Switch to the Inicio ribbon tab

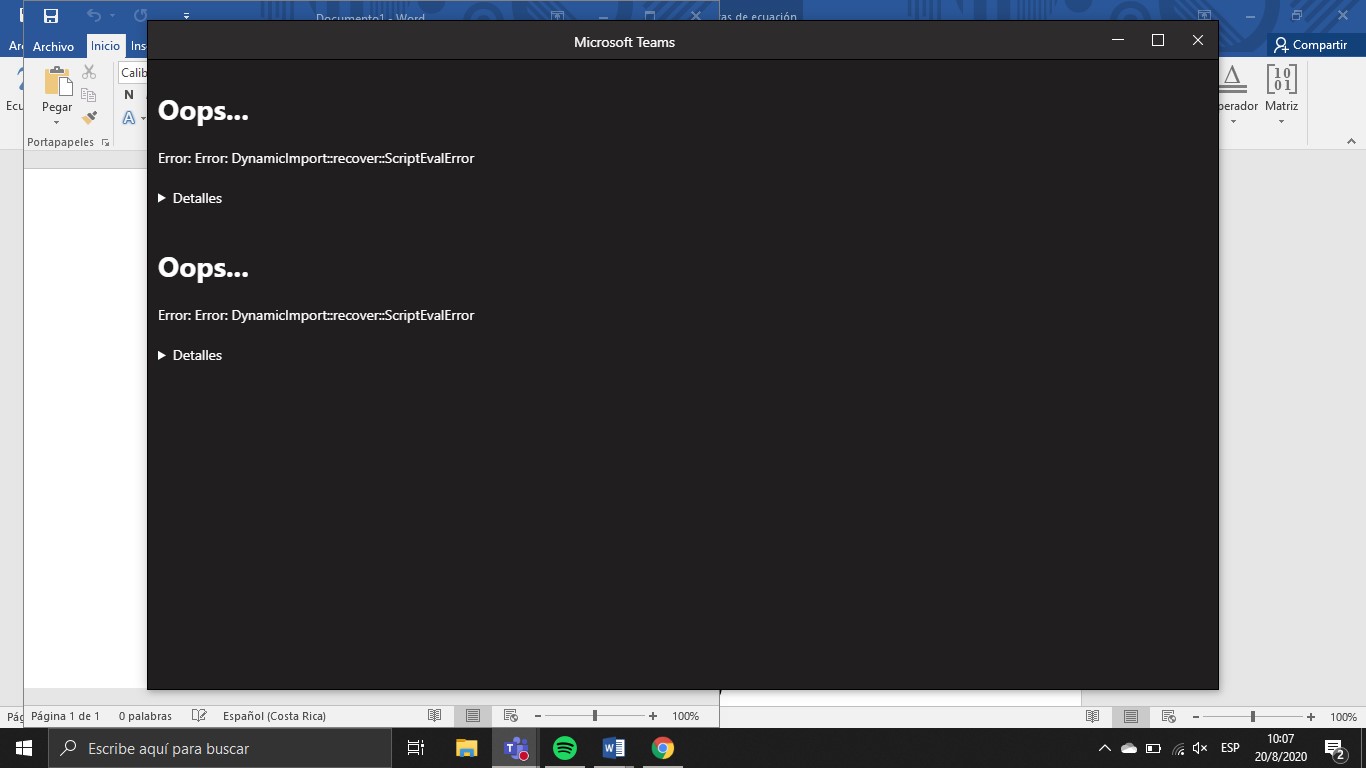click(105, 46)
